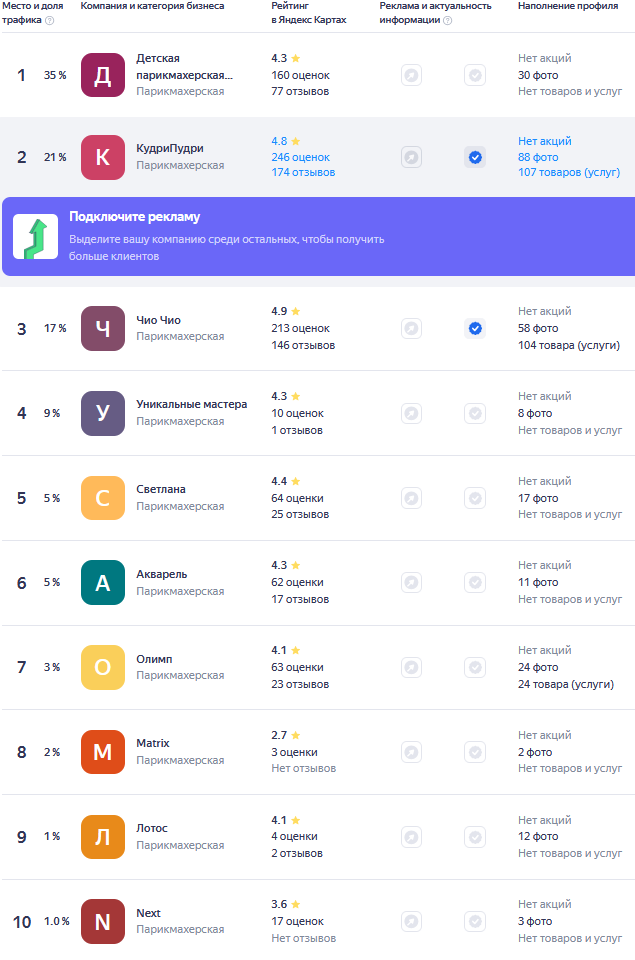Open the '246 оценок' link for КудриПудри
Screen dimensions: 635x960
coord(301,157)
